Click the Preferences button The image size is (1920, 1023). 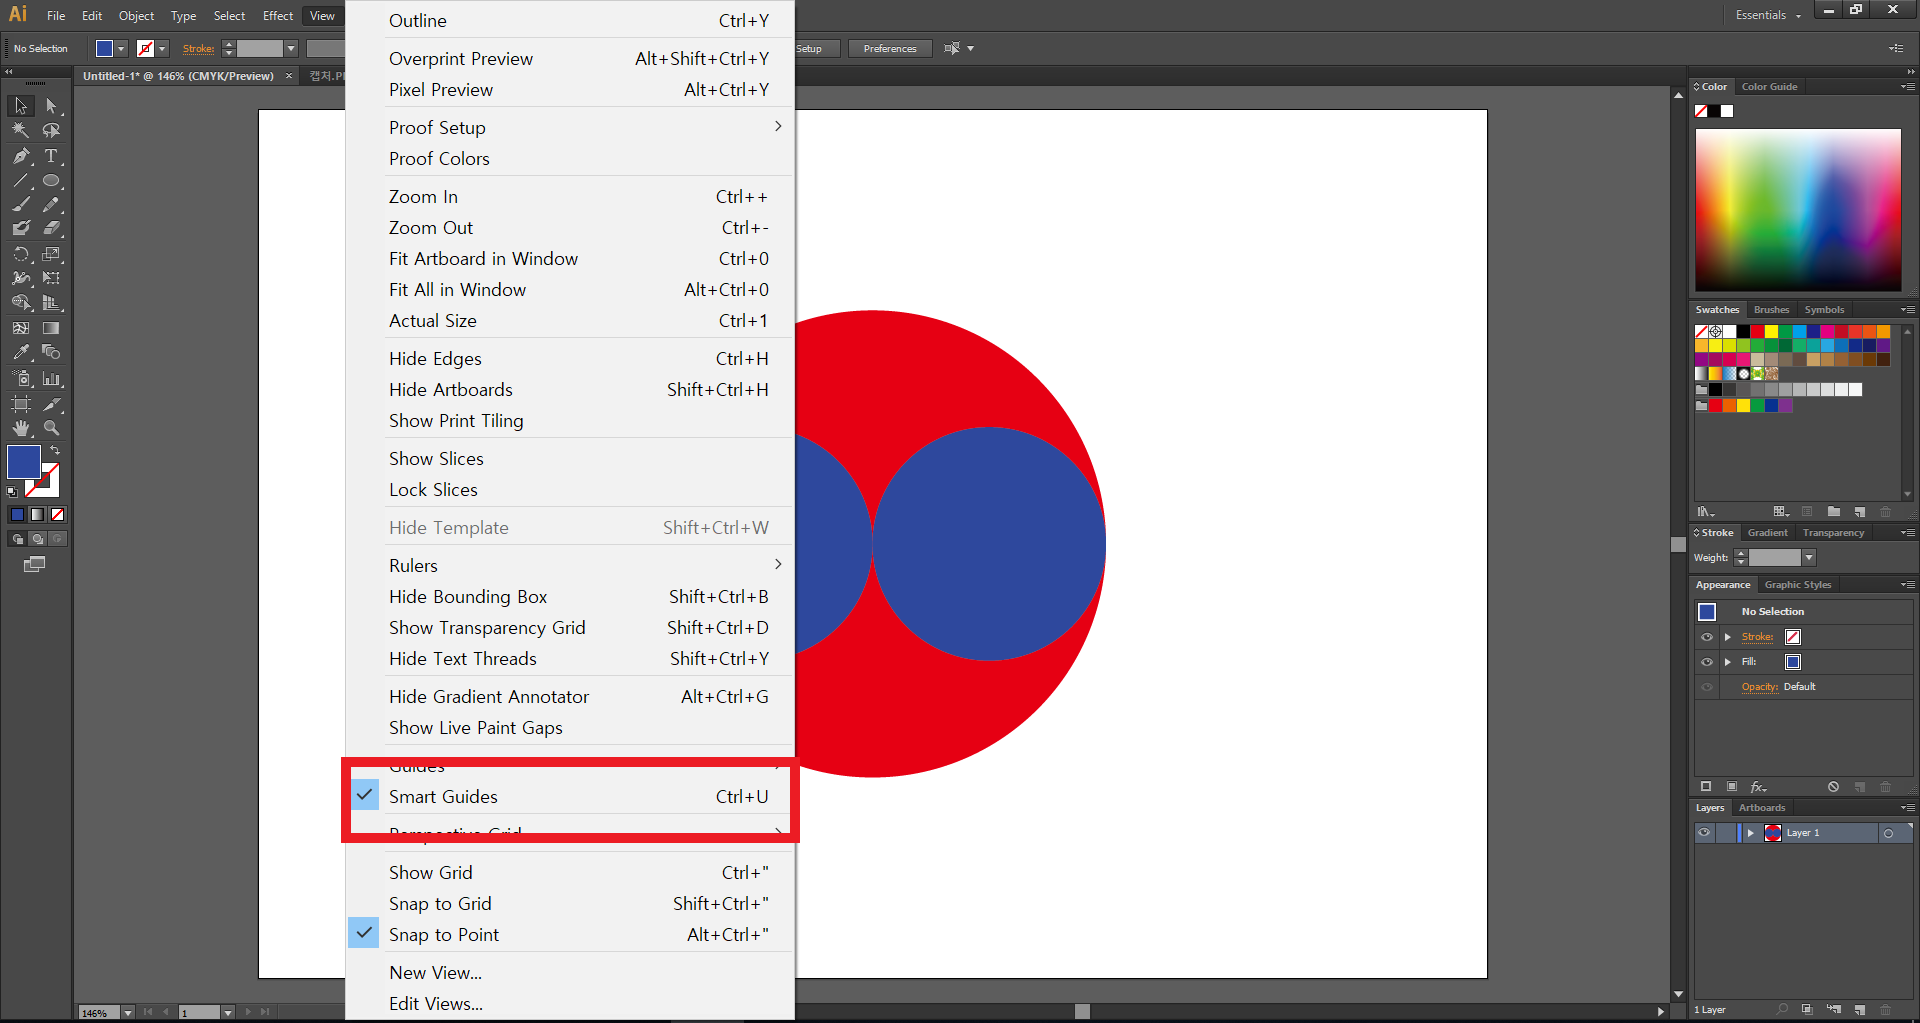[x=890, y=49]
